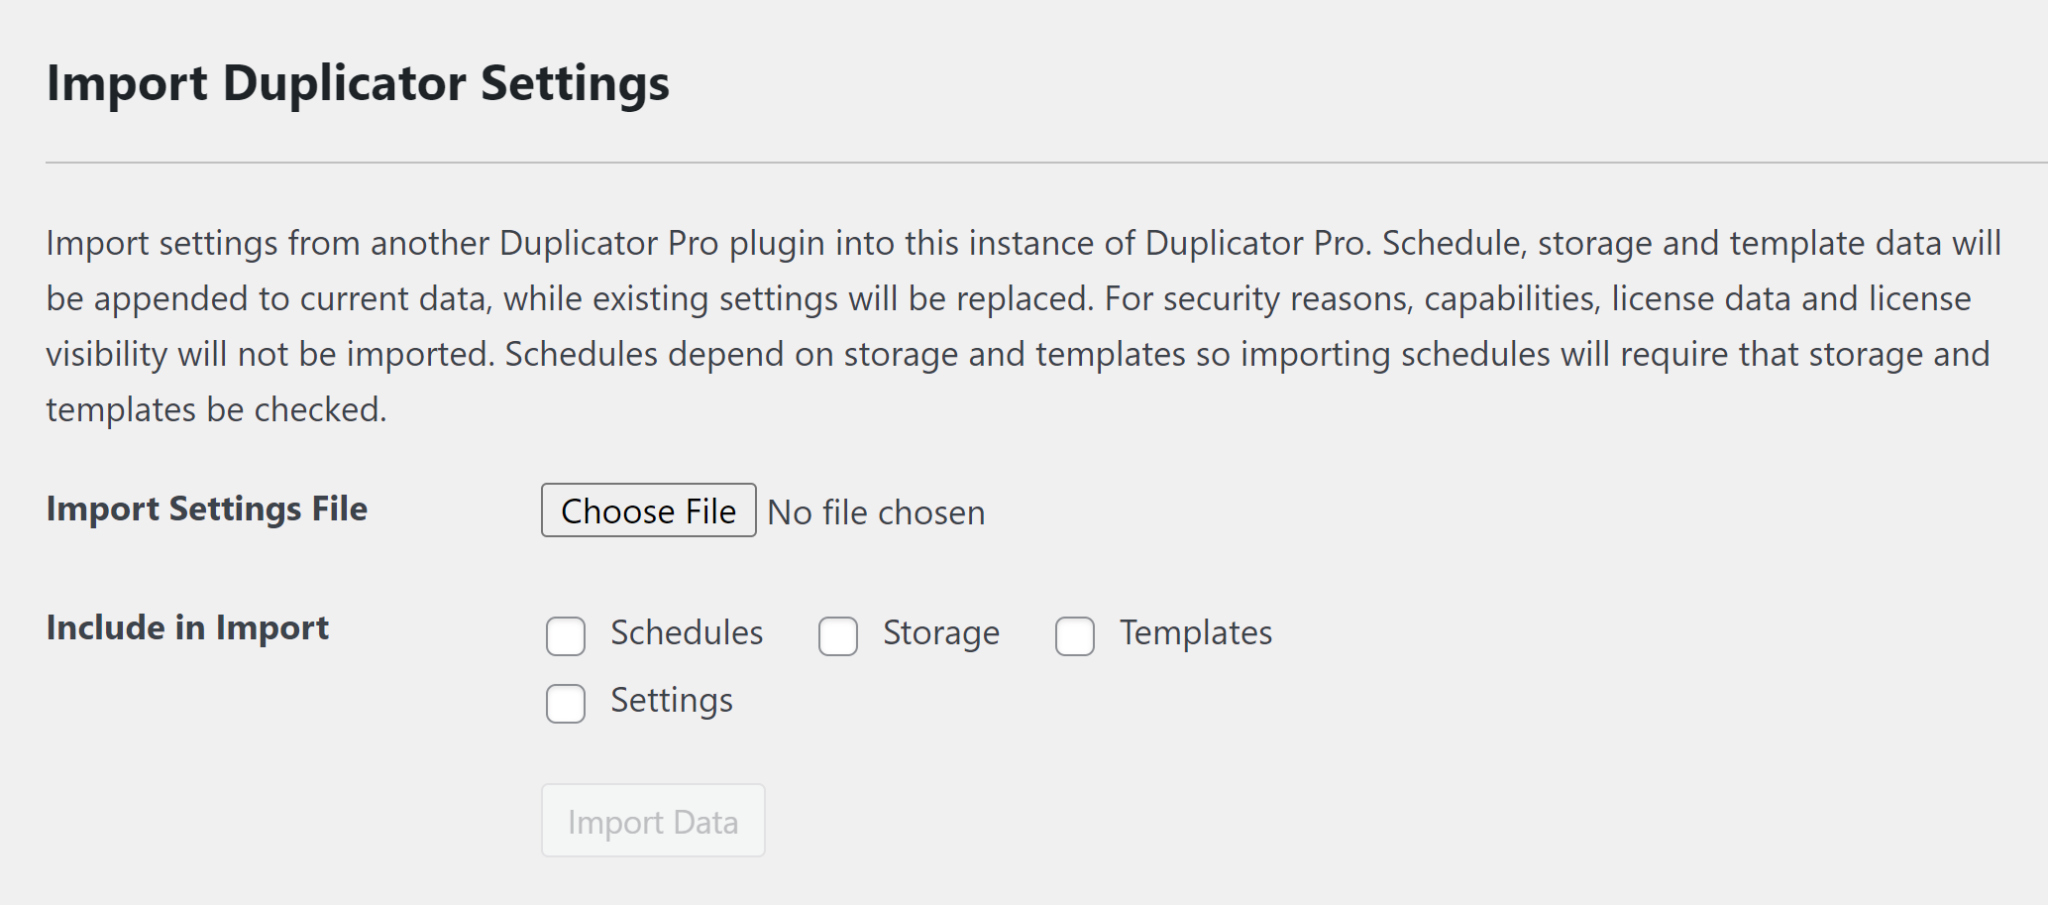Select the Schedules label text
Viewport: 2048px width, 905px height.
click(686, 632)
